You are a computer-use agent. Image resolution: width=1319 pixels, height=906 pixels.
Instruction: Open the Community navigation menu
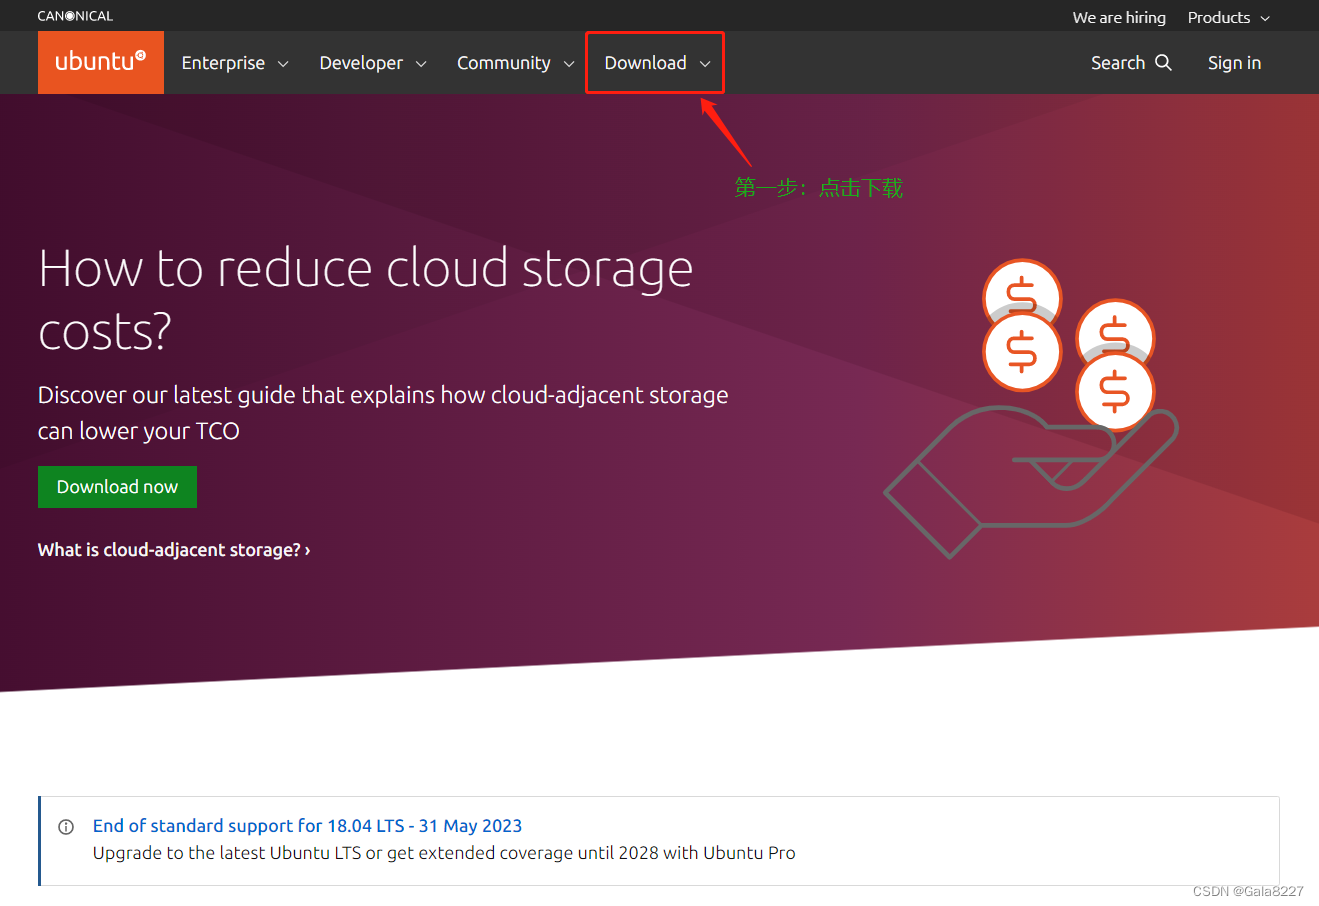(x=515, y=63)
